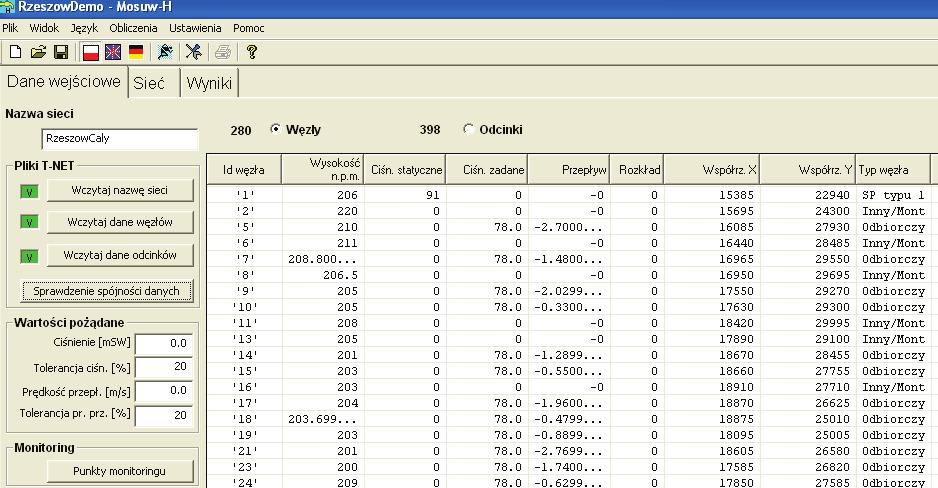This screenshot has height=488, width=938.
Task: Click the Ciśn. statyczne column header
Action: tap(404, 170)
